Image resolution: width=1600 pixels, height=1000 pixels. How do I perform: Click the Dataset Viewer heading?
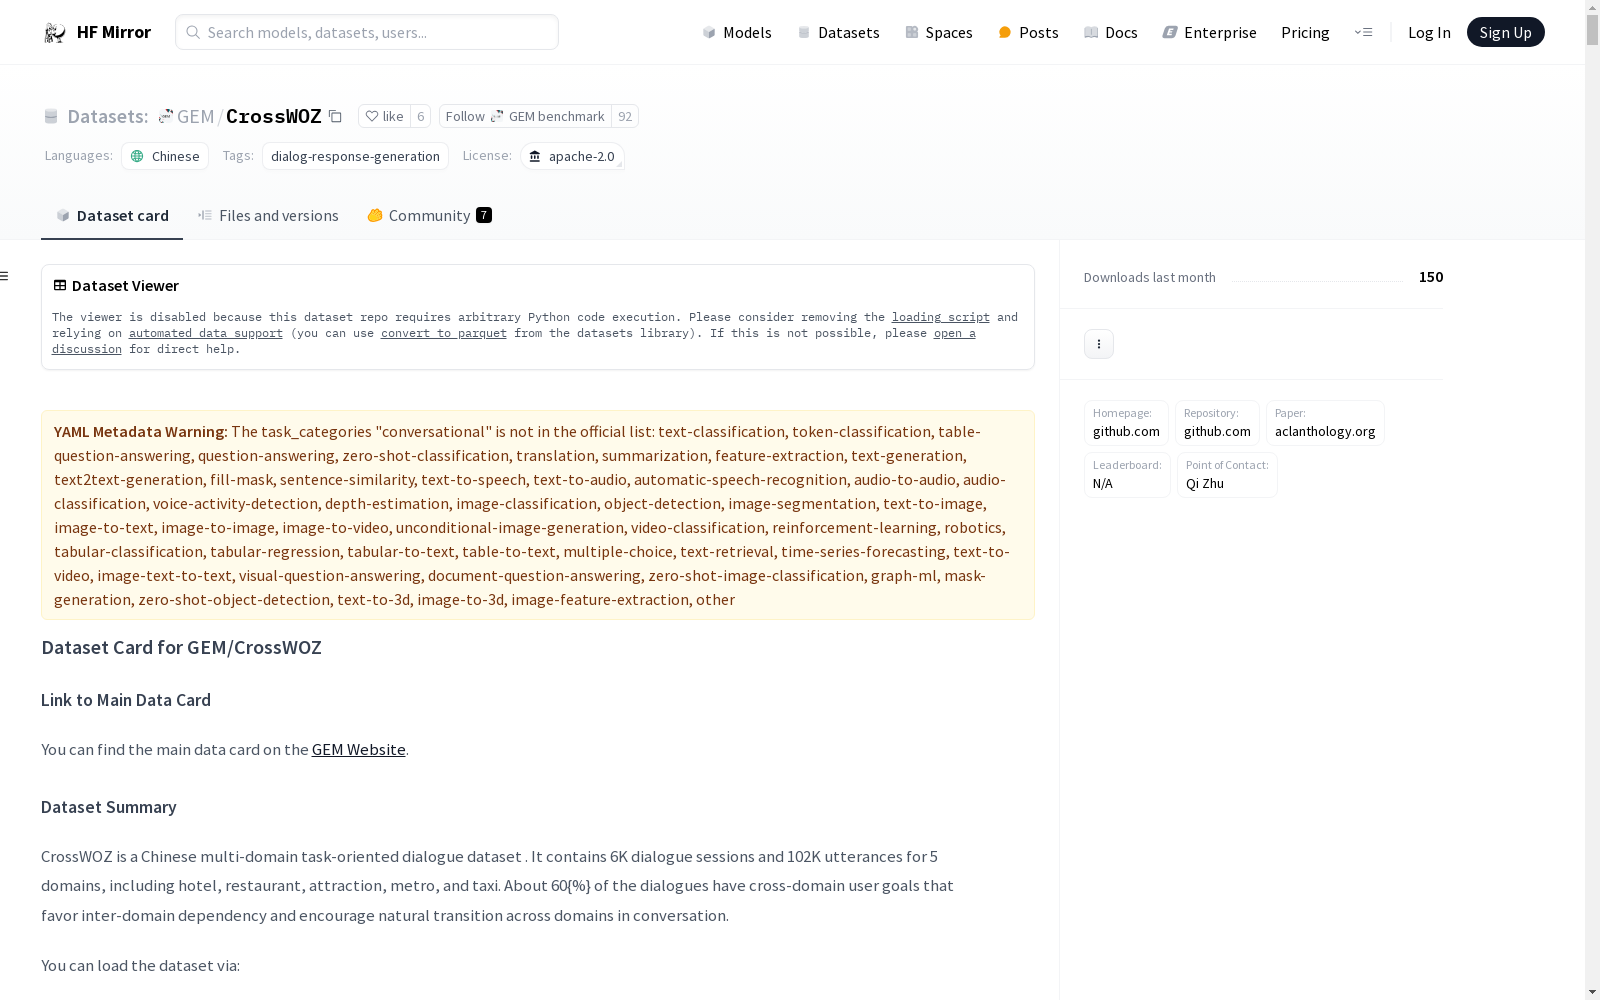pyautogui.click(x=125, y=286)
